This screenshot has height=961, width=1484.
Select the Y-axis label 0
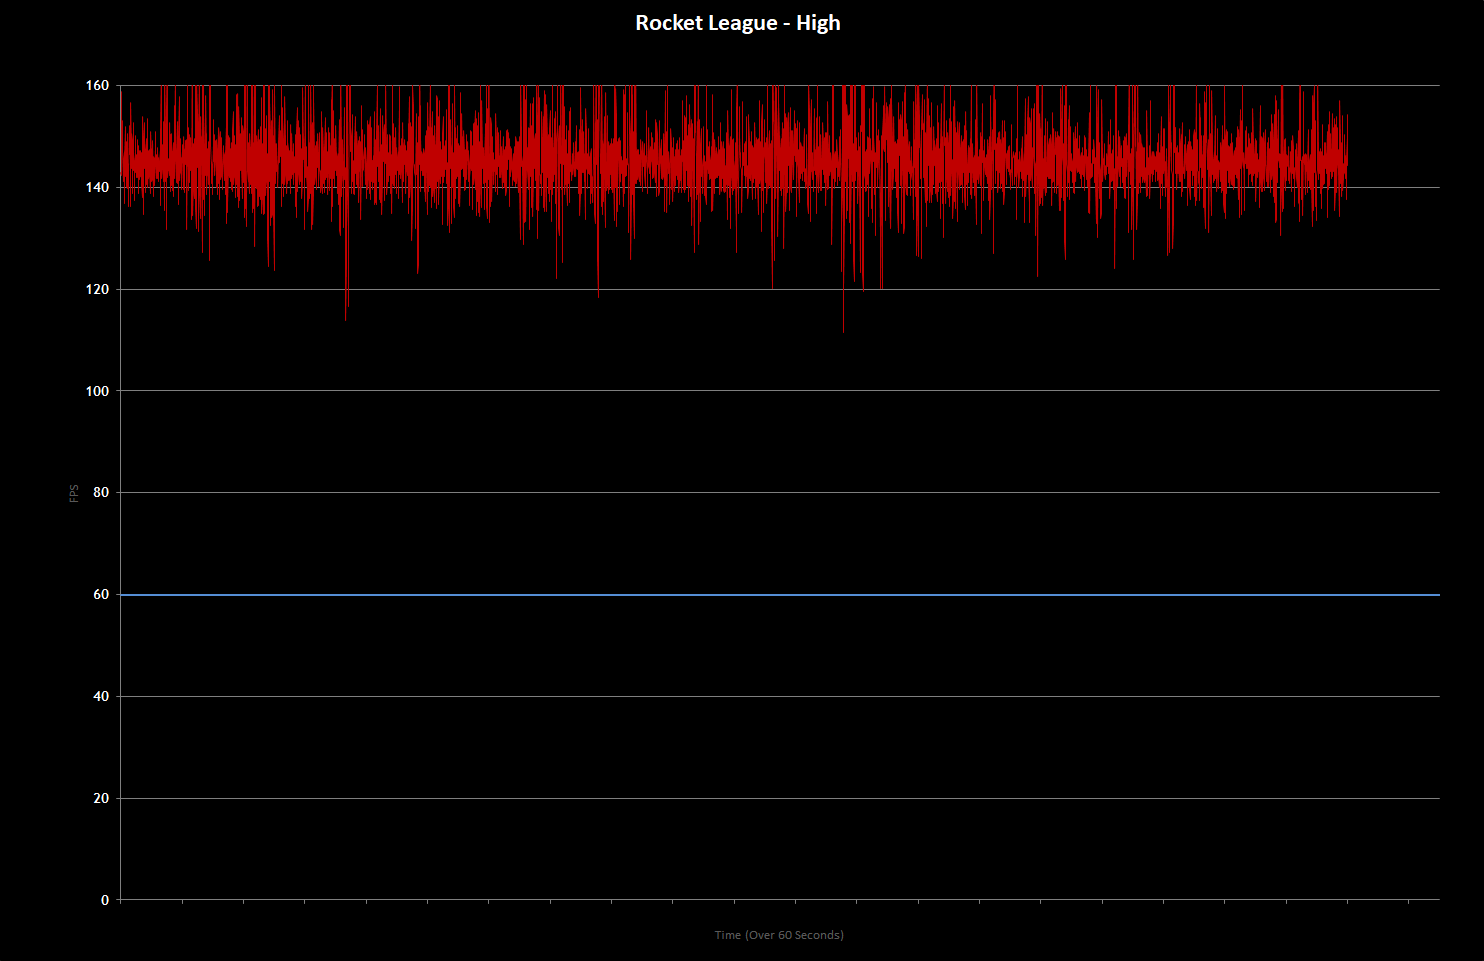(105, 900)
